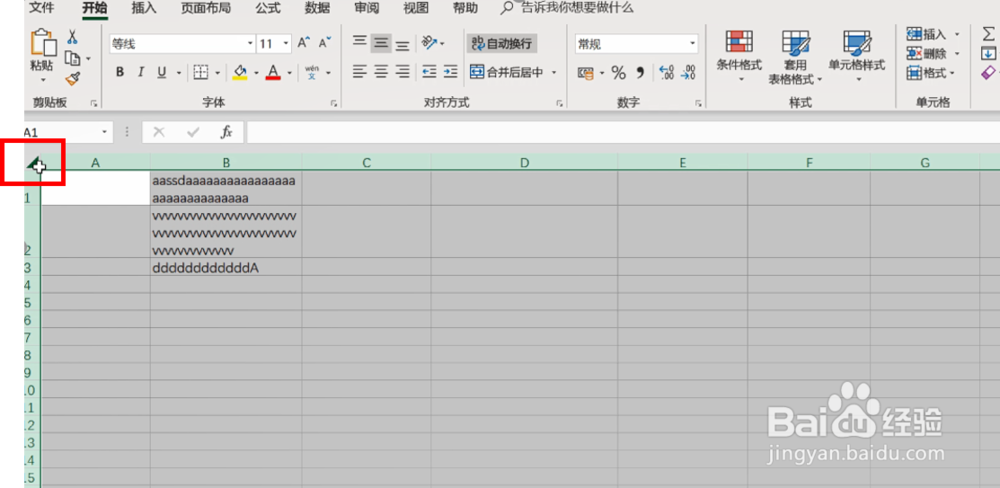Apply percent style
The image size is (1000, 488).
619,73
